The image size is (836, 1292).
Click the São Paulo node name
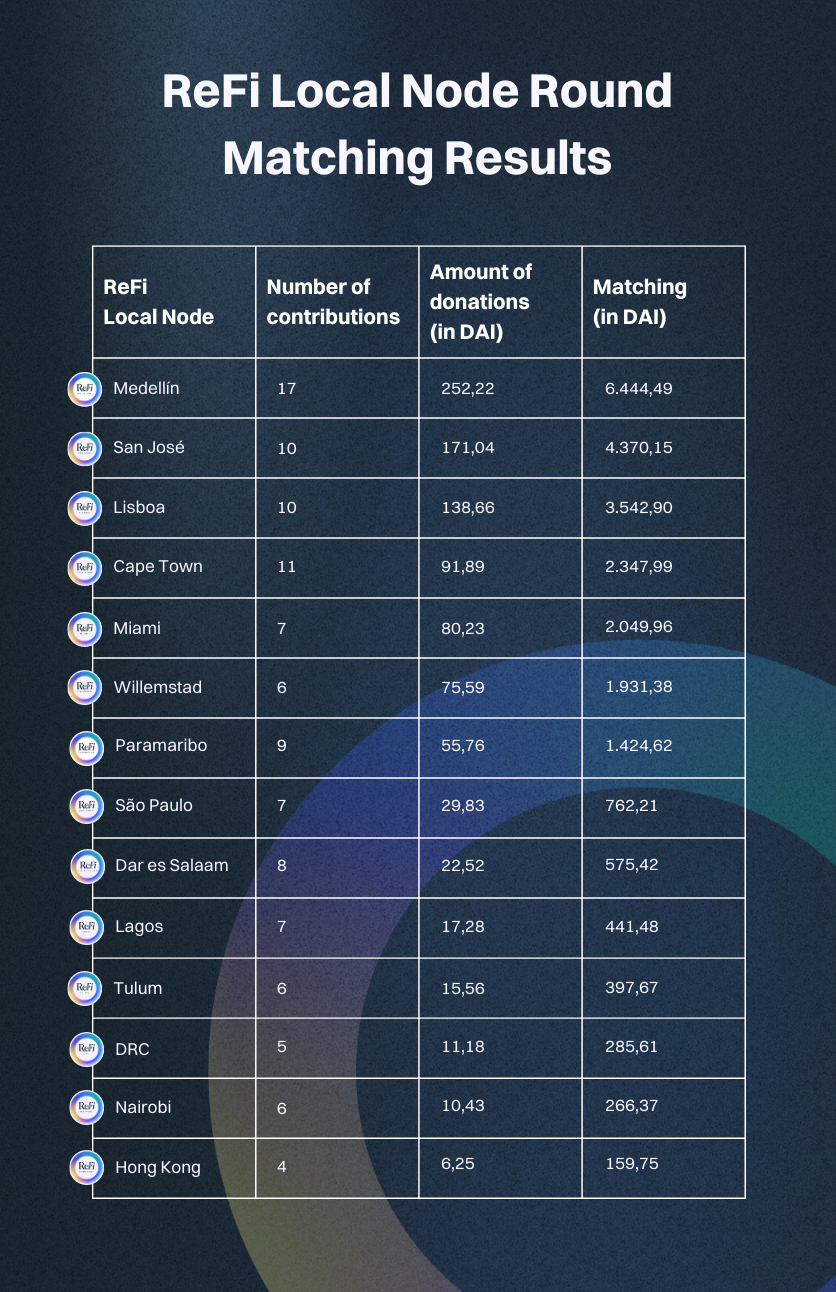[154, 805]
